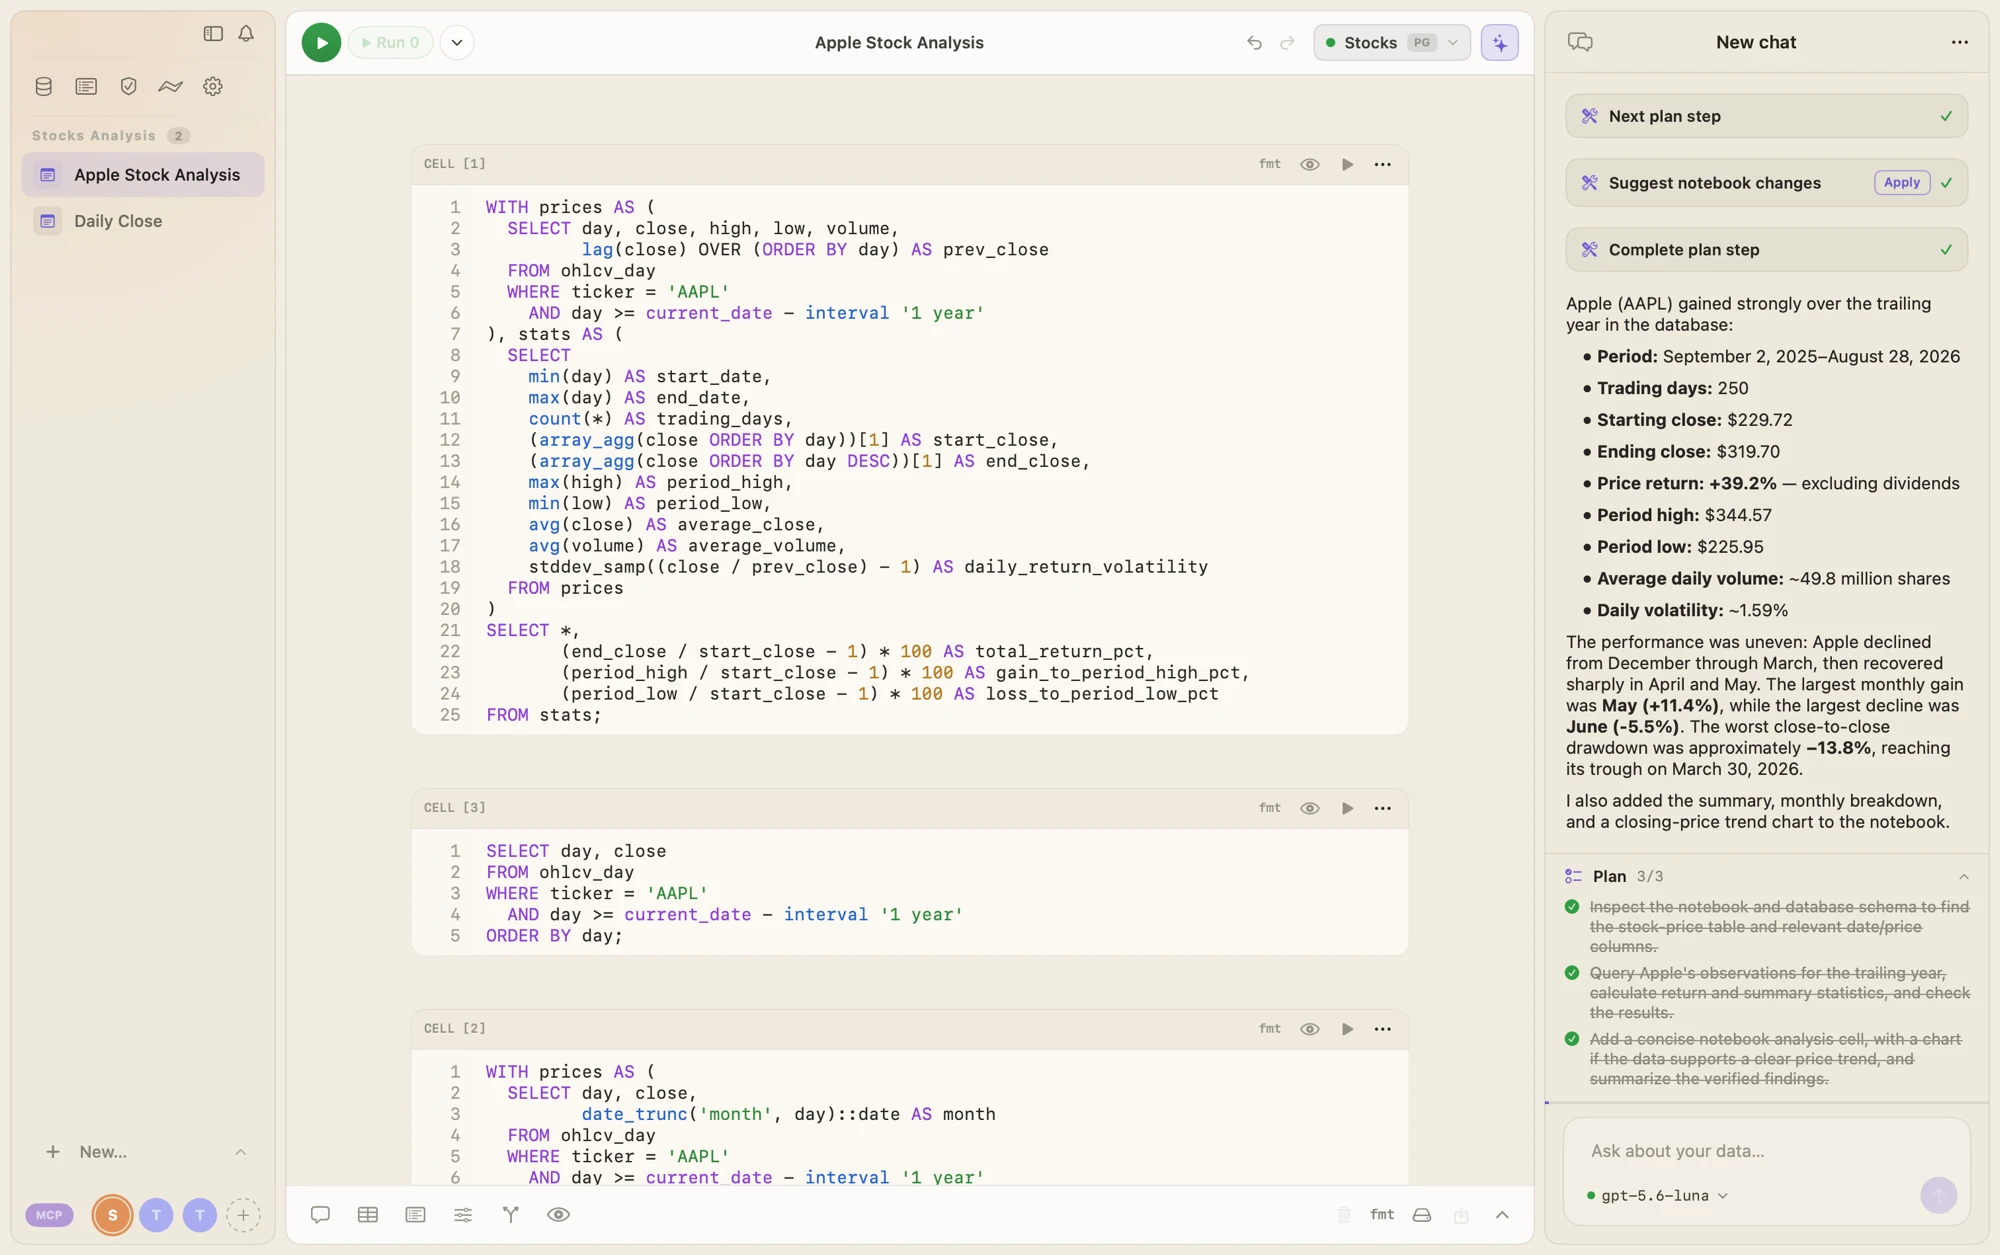Viewport: 2000px width, 1255px height.
Task: Click the New... item in sidebar
Action: tap(103, 1152)
